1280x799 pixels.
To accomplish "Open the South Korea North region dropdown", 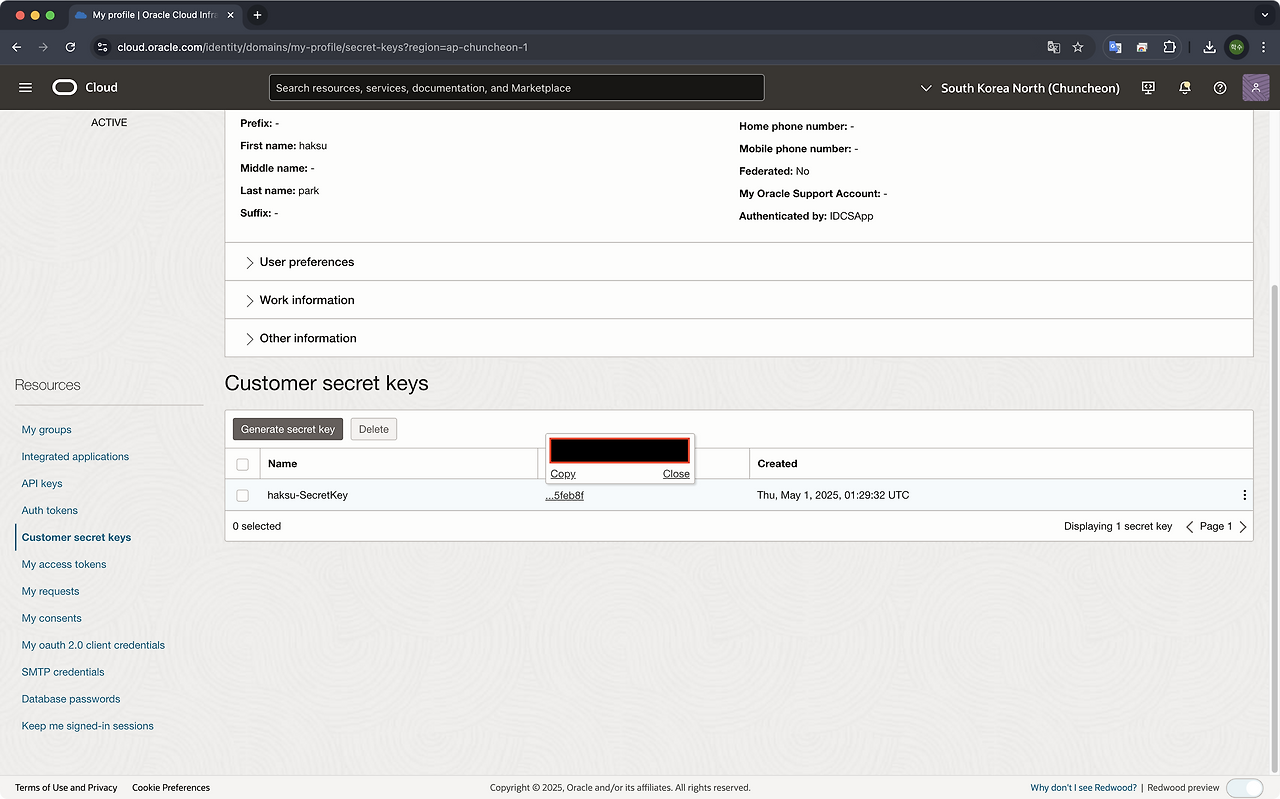I will pos(1019,88).
